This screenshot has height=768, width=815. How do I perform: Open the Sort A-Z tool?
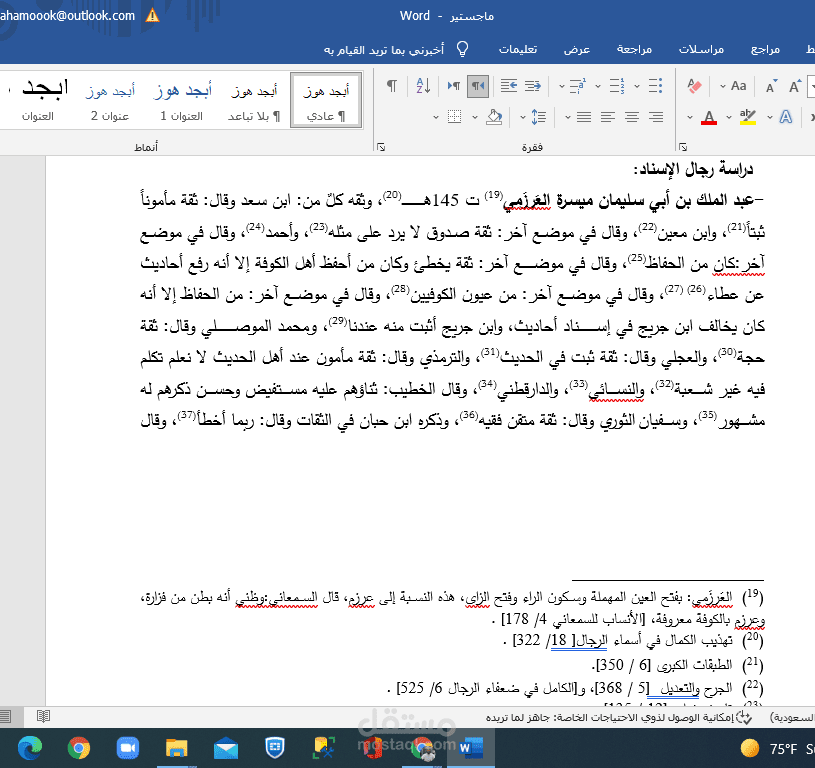tap(423, 86)
